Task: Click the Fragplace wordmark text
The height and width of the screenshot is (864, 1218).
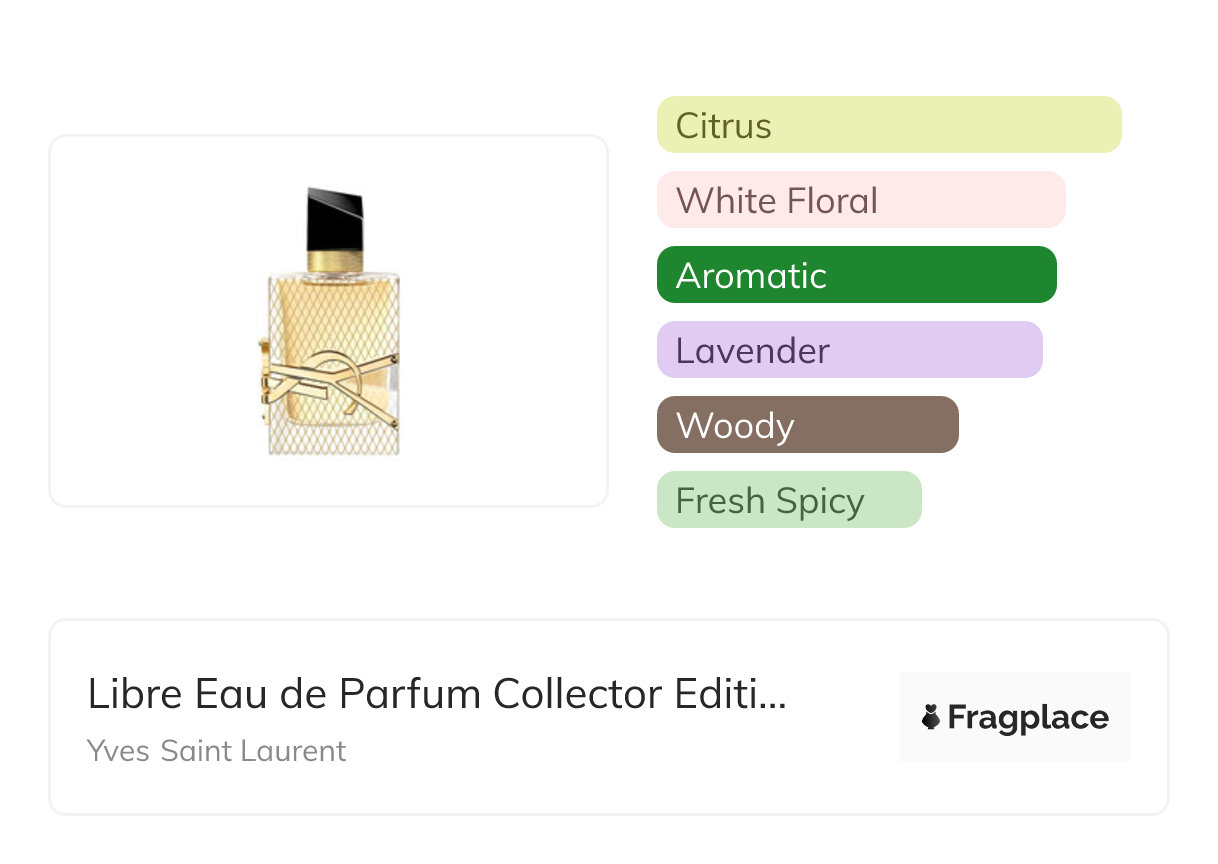Action: point(1028,717)
